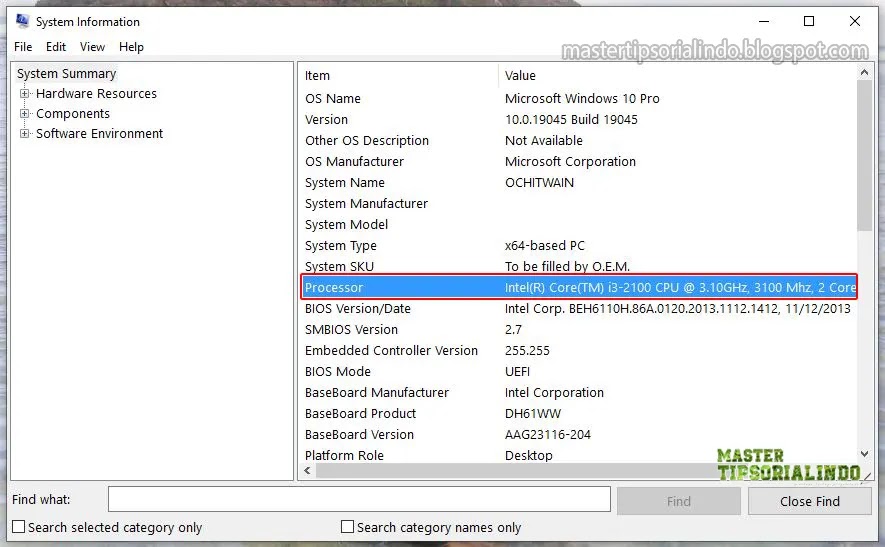Viewport: 885px width, 547px height.
Task: Close the System Information window
Action: coord(855,21)
